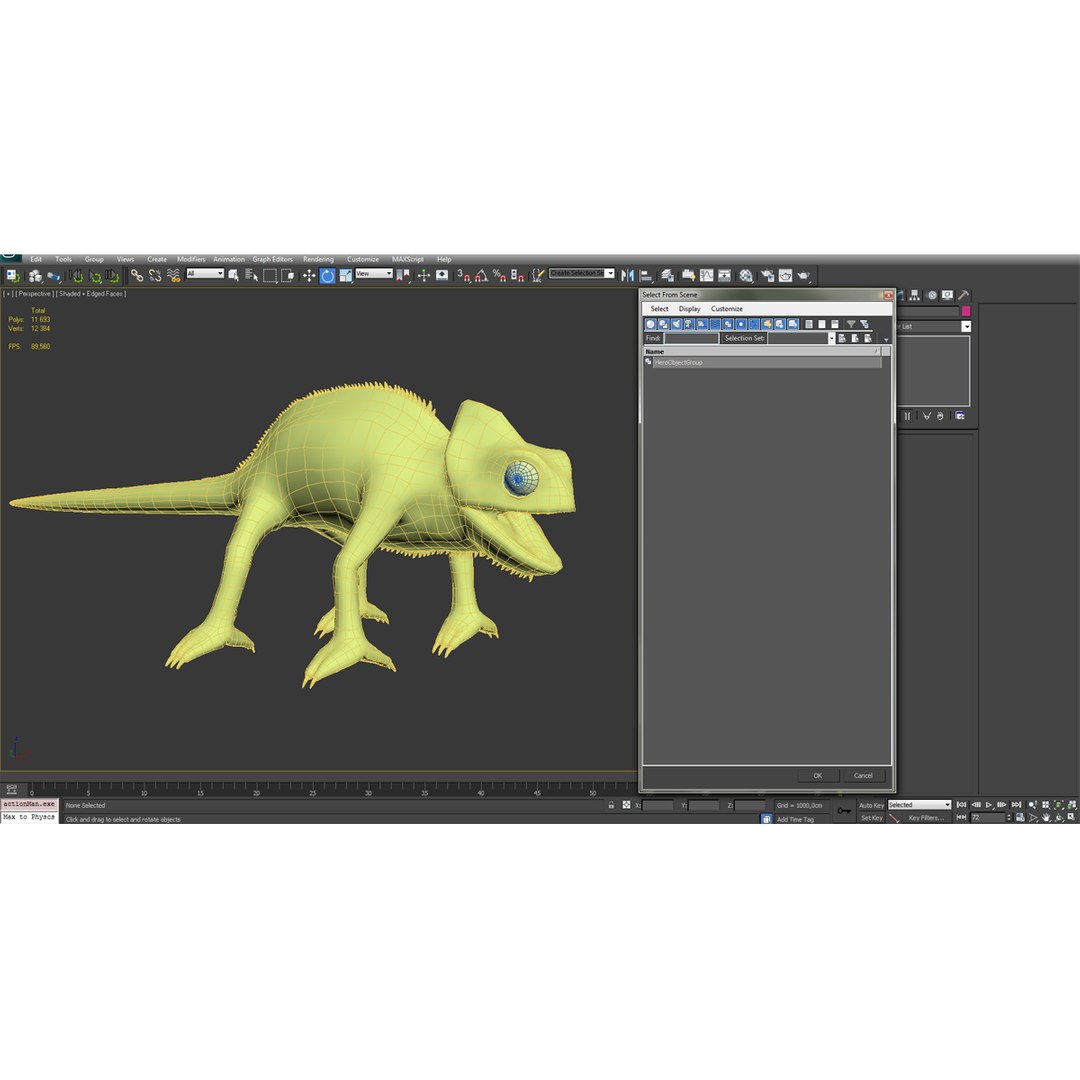
Task: Choose the Bind to Space Warp tool
Action: coord(174,276)
